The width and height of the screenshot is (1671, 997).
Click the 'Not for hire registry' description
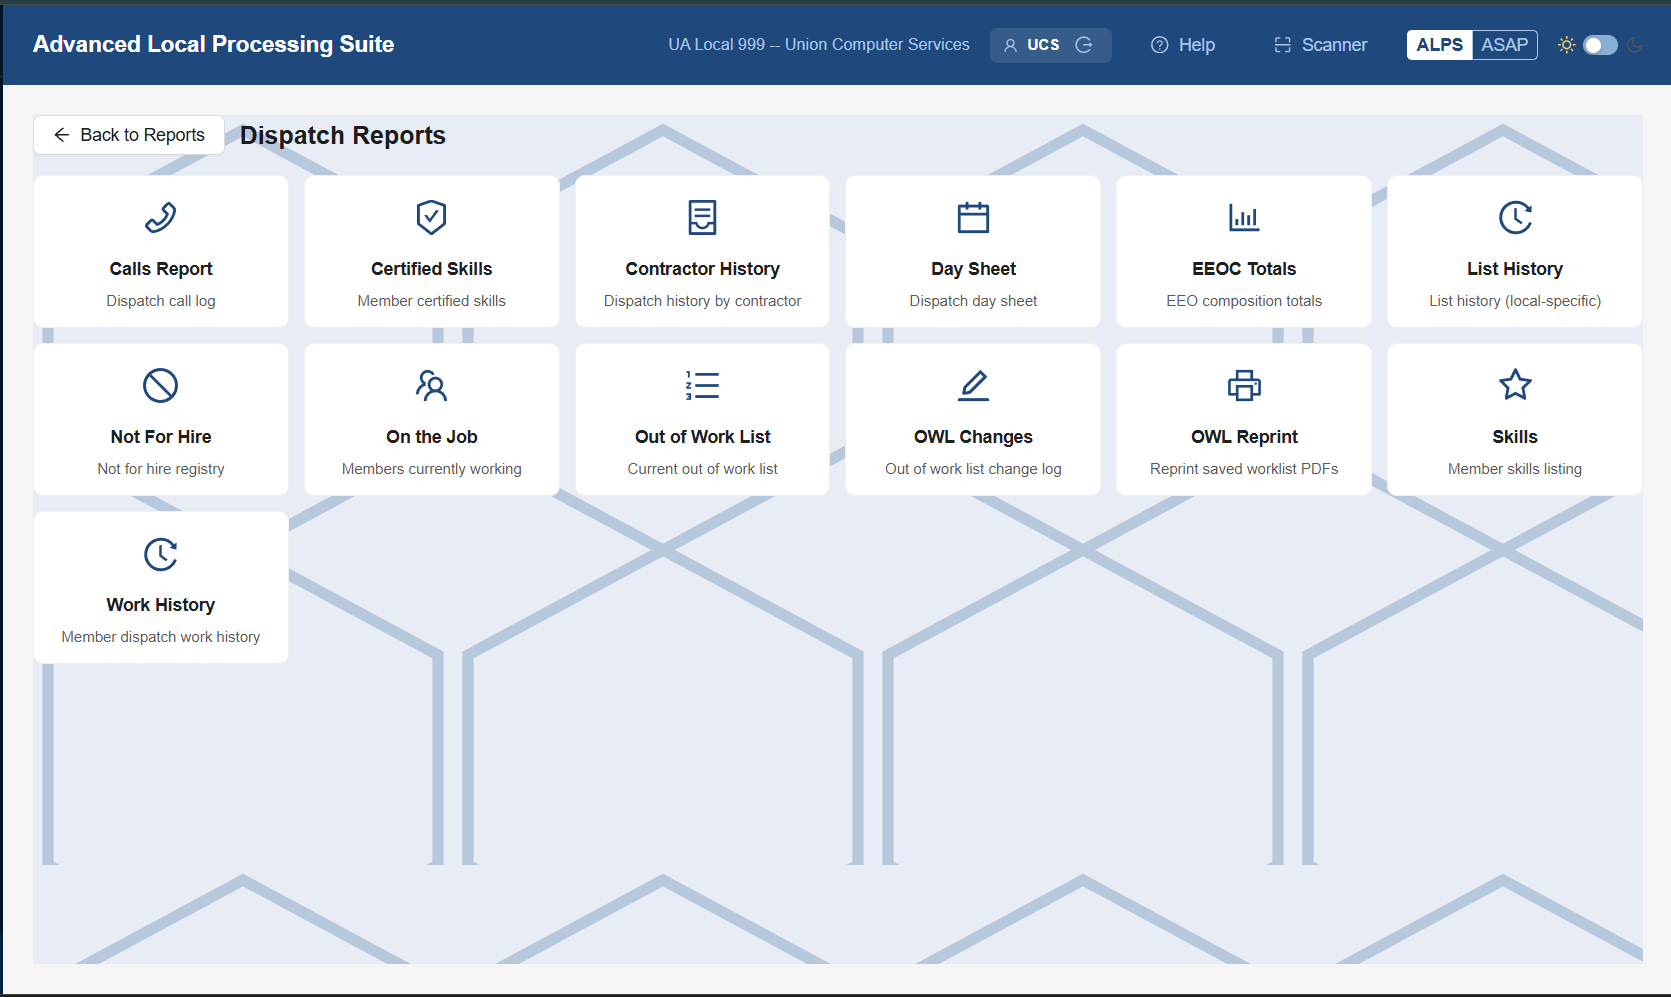click(x=161, y=469)
